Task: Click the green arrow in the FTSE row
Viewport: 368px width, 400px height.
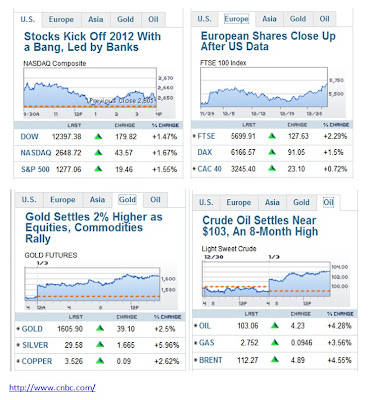Action: click(272, 136)
